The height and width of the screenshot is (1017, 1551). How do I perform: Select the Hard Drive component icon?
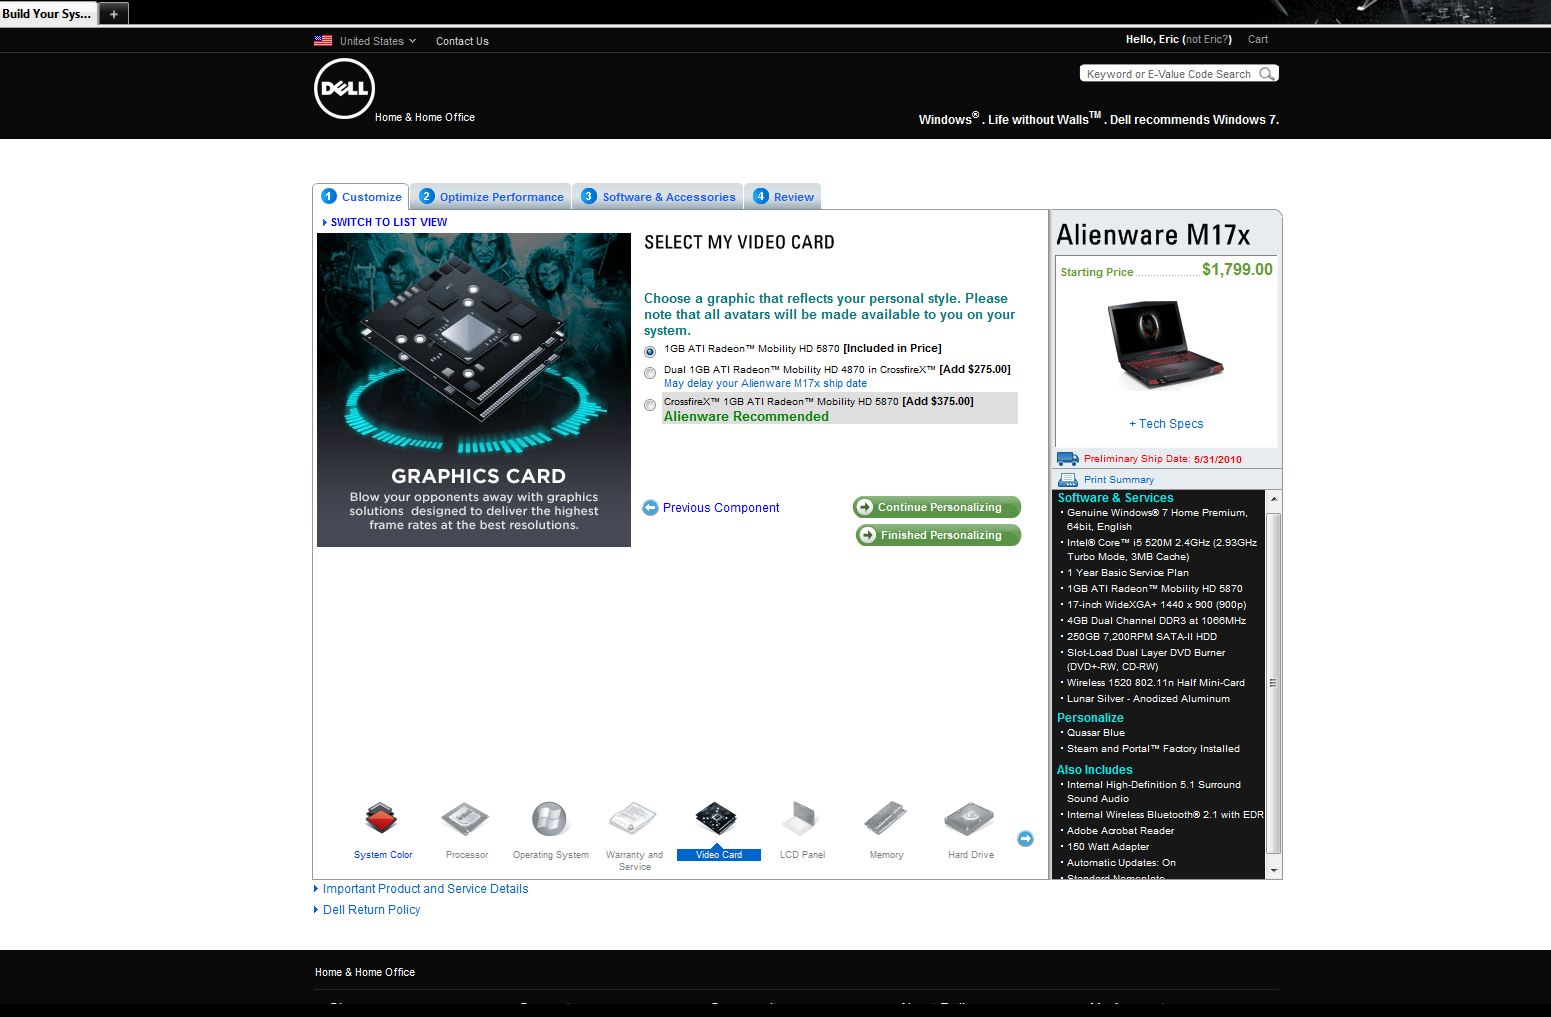(x=970, y=818)
